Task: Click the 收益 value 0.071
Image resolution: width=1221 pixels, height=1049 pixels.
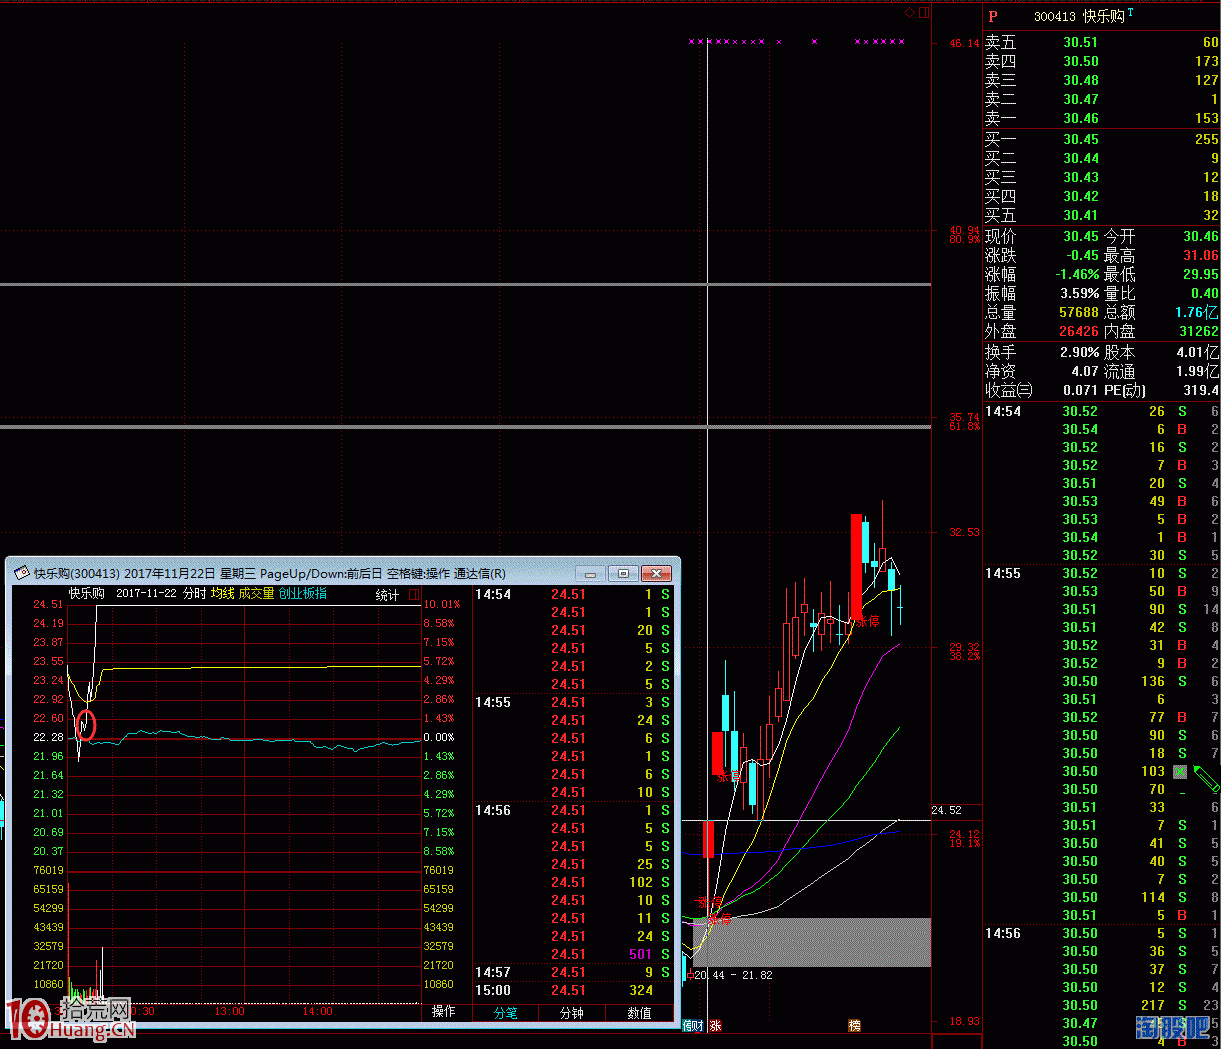Action: pyautogui.click(x=1081, y=390)
